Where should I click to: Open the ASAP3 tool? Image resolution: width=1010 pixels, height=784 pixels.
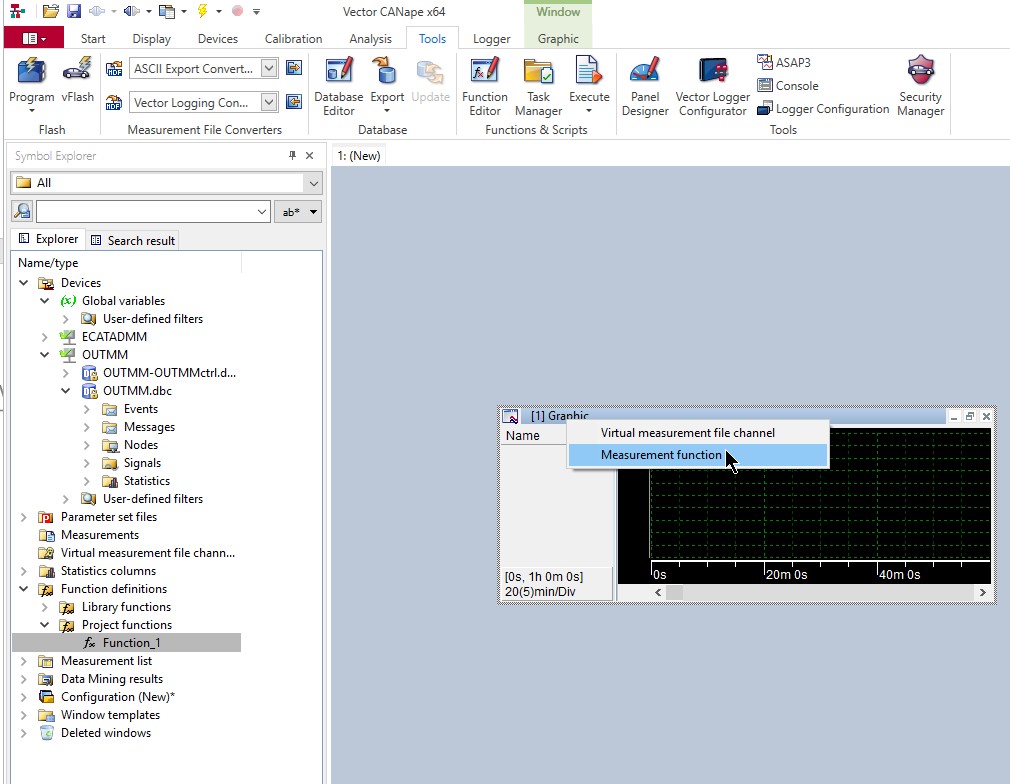784,62
